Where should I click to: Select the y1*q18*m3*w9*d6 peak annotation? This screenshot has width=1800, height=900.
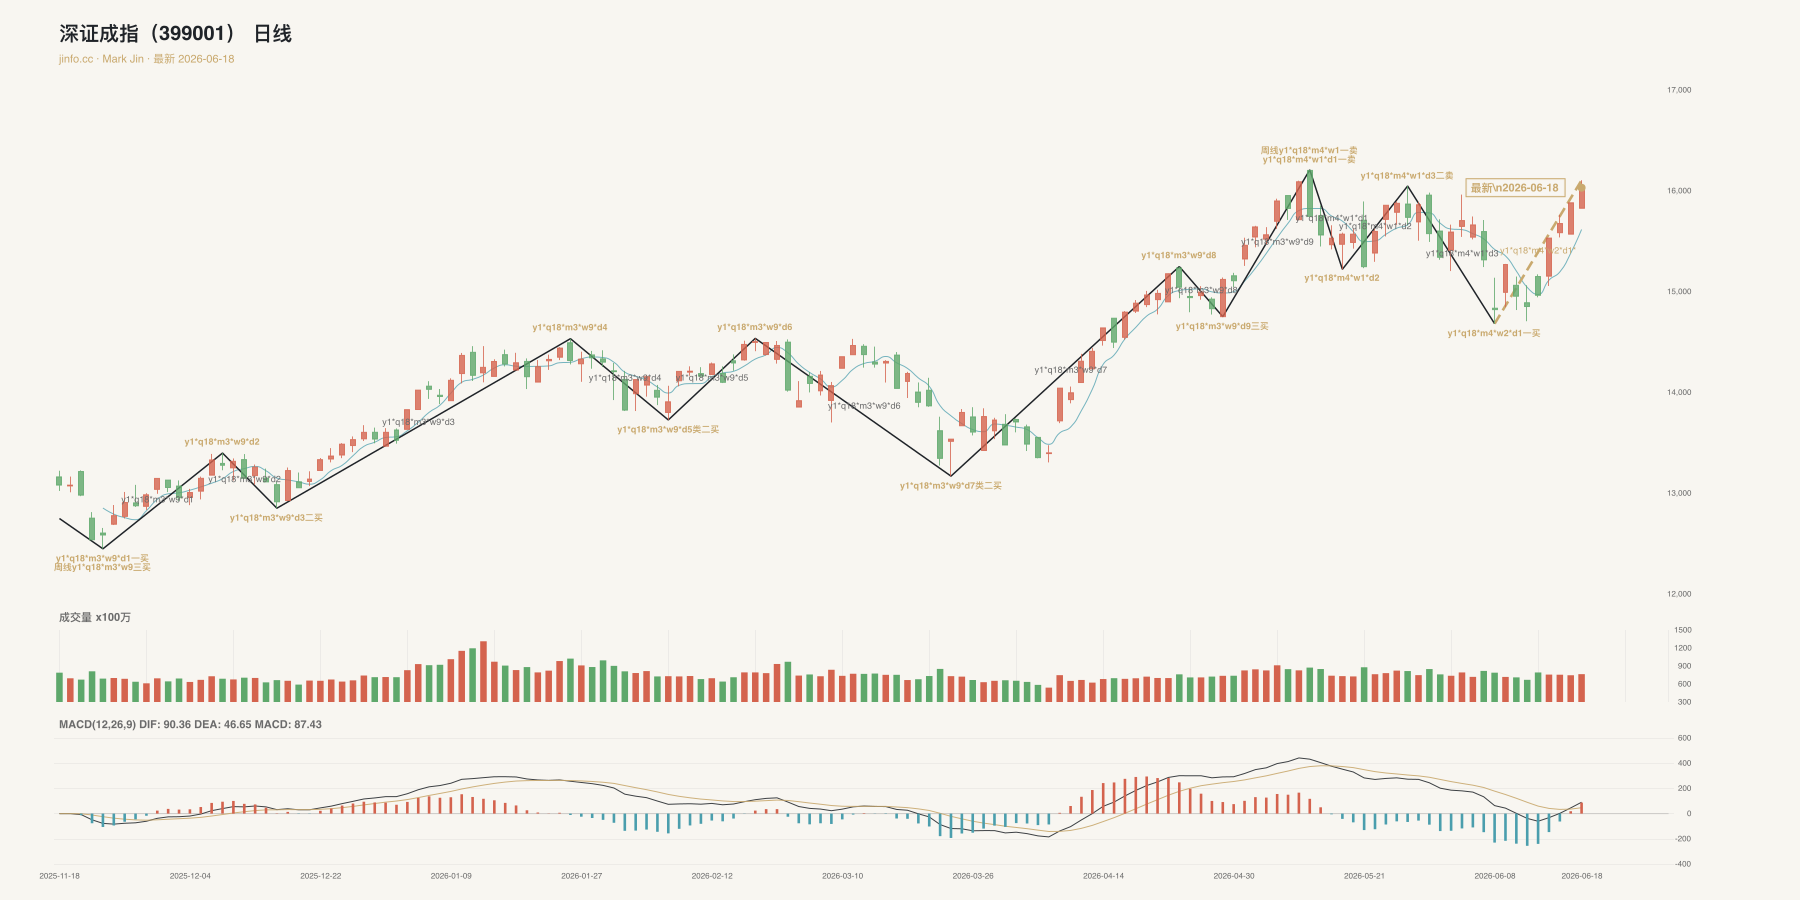[754, 328]
